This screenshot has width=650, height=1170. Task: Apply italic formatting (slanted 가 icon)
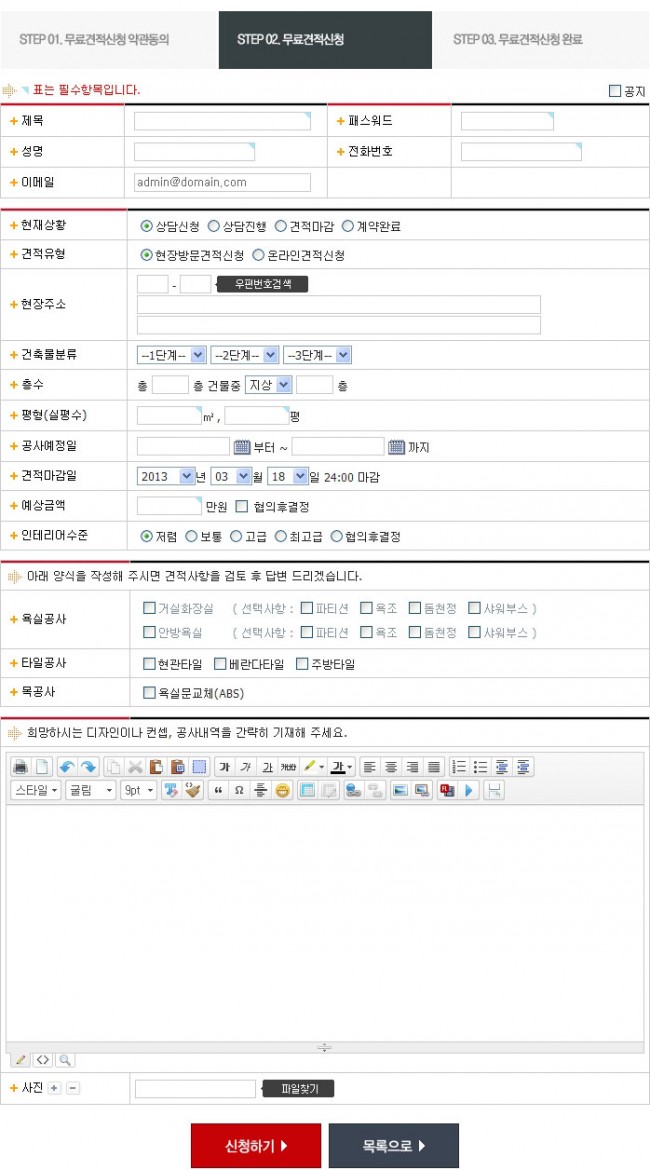click(x=245, y=766)
